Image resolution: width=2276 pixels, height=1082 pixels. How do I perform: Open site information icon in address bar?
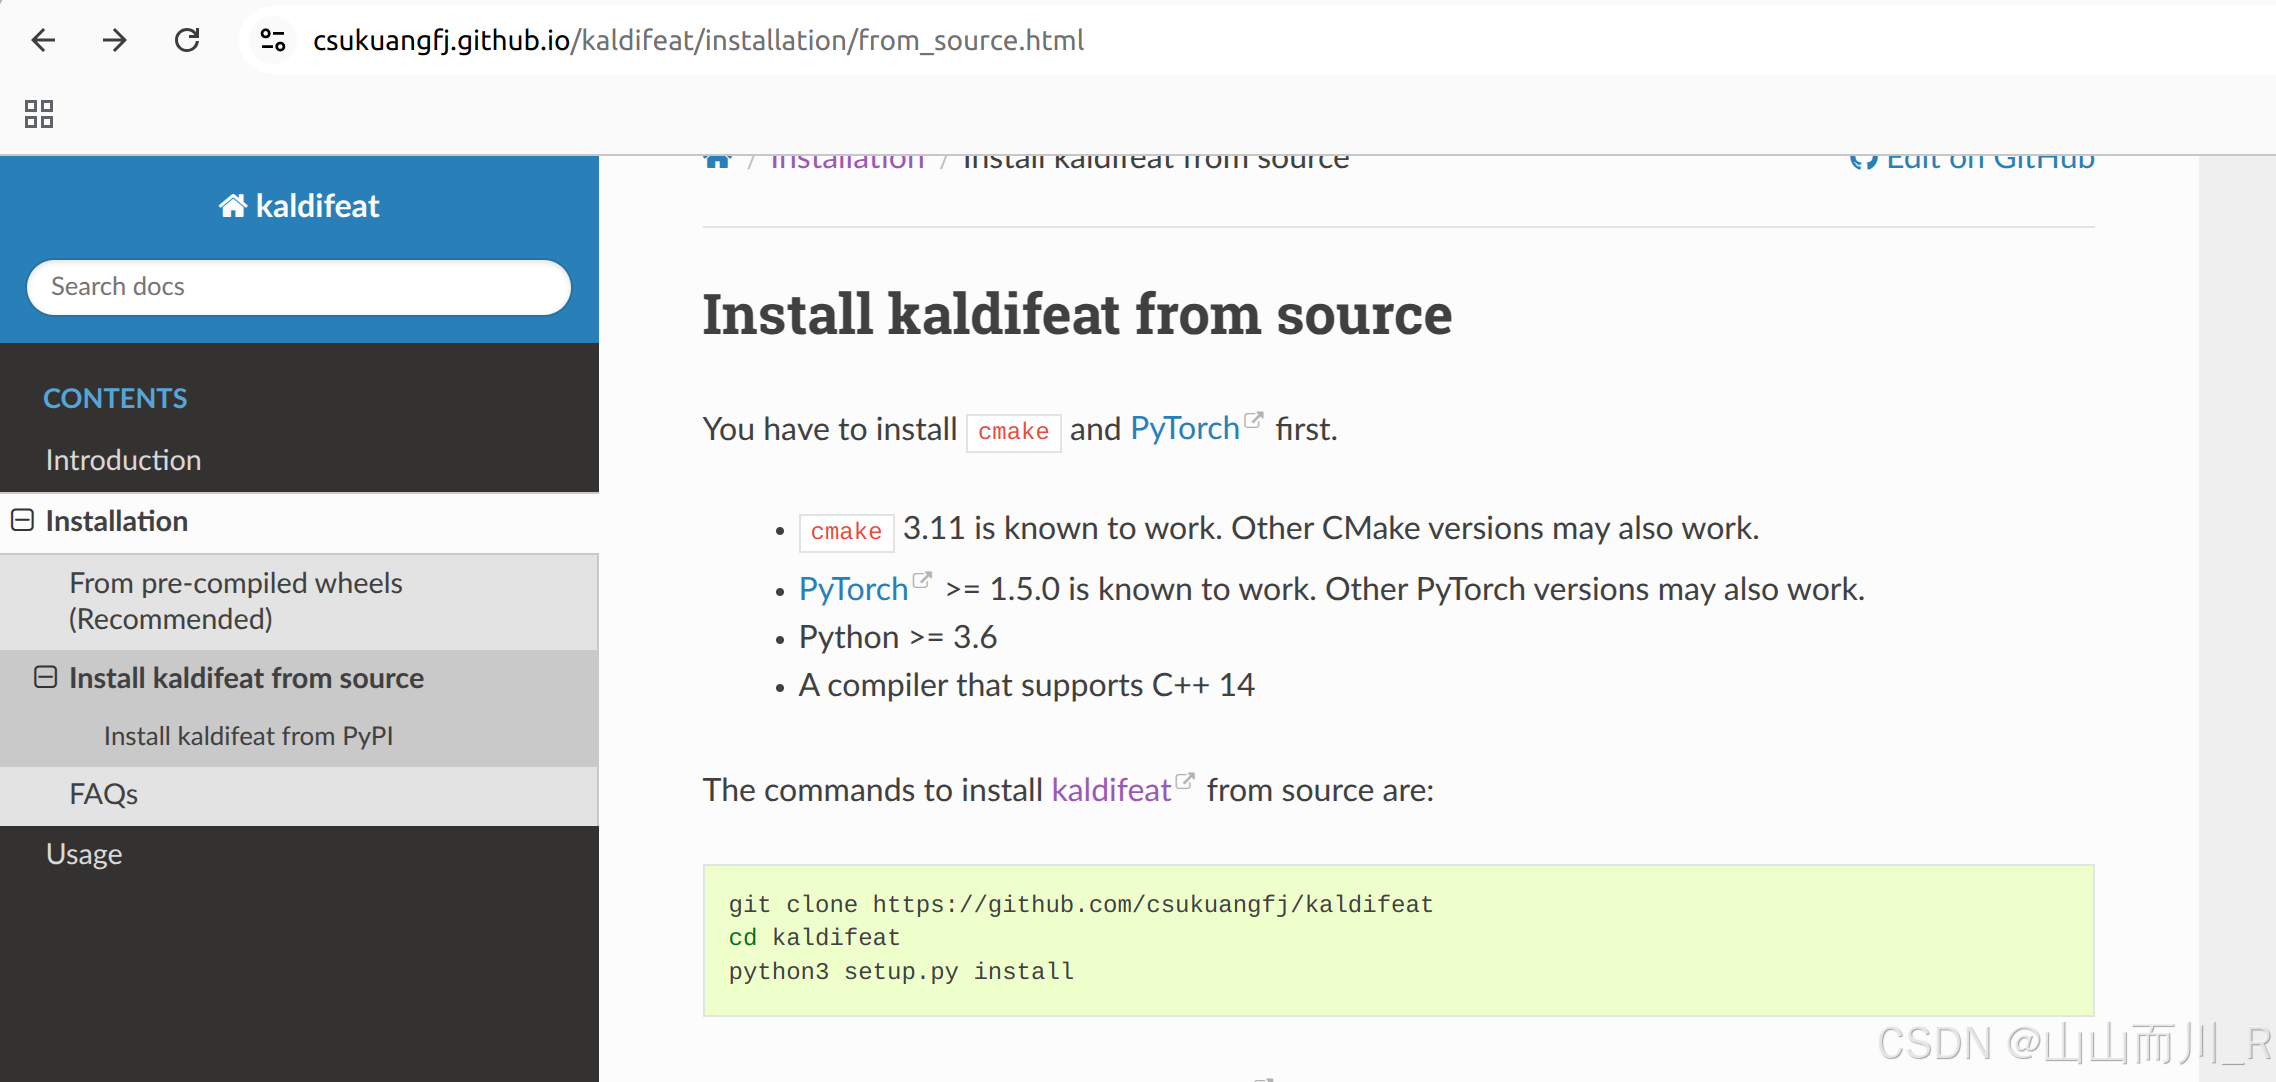(273, 40)
